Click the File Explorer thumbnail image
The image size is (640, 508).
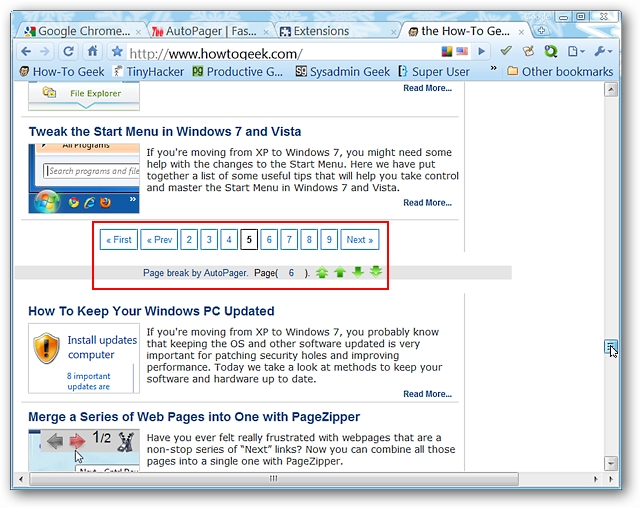tap(84, 95)
